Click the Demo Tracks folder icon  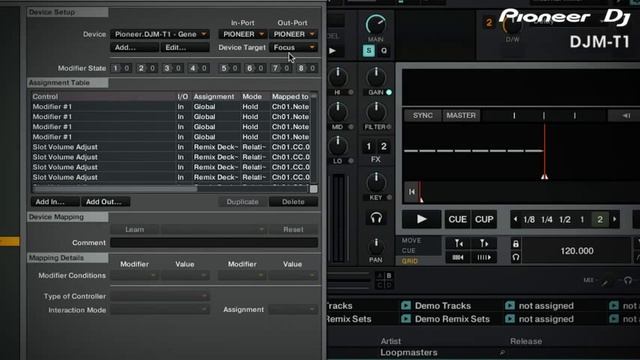[406, 305]
